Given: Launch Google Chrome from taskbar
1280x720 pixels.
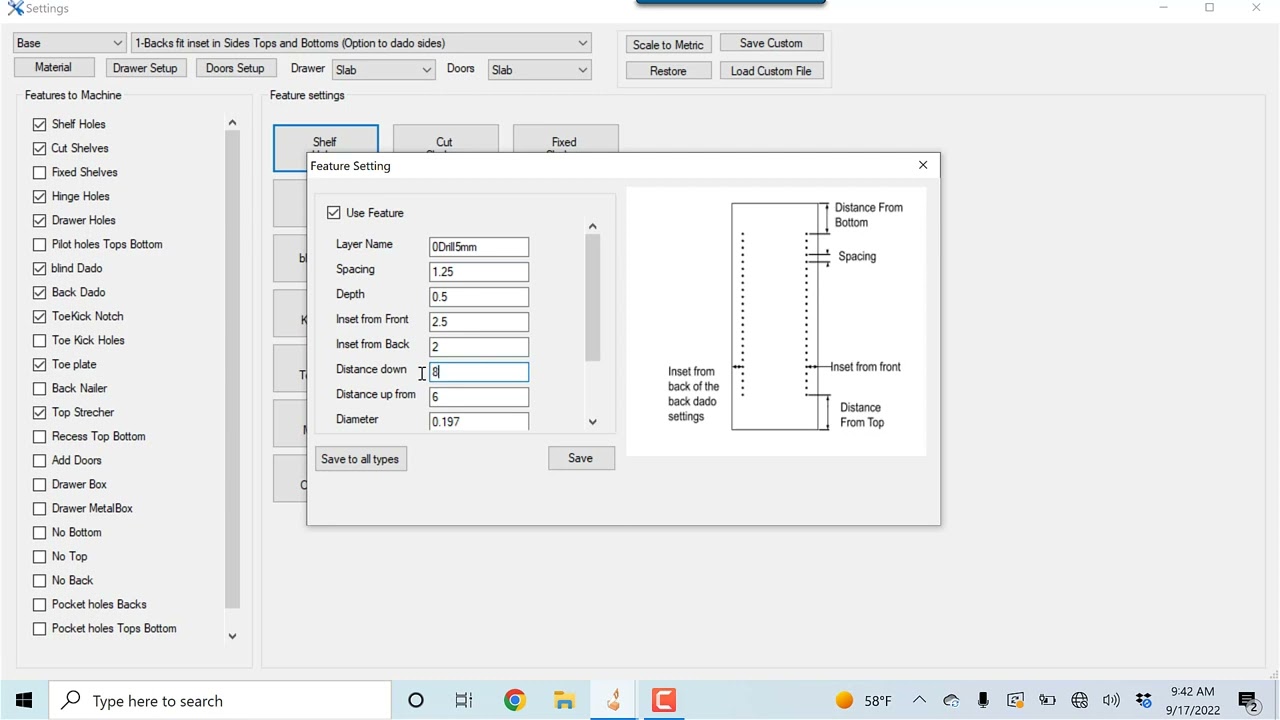Looking at the screenshot, I should point(514,700).
